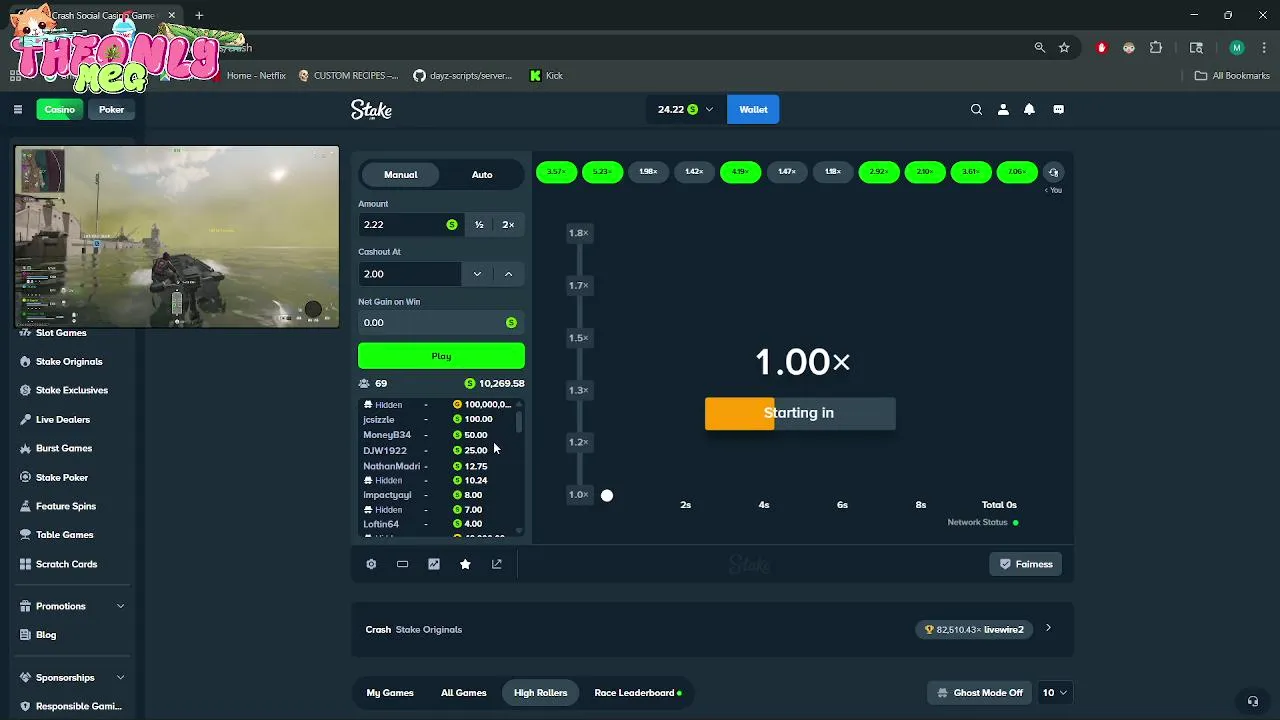Open Fairness dialog
1280x720 pixels.
click(1026, 564)
